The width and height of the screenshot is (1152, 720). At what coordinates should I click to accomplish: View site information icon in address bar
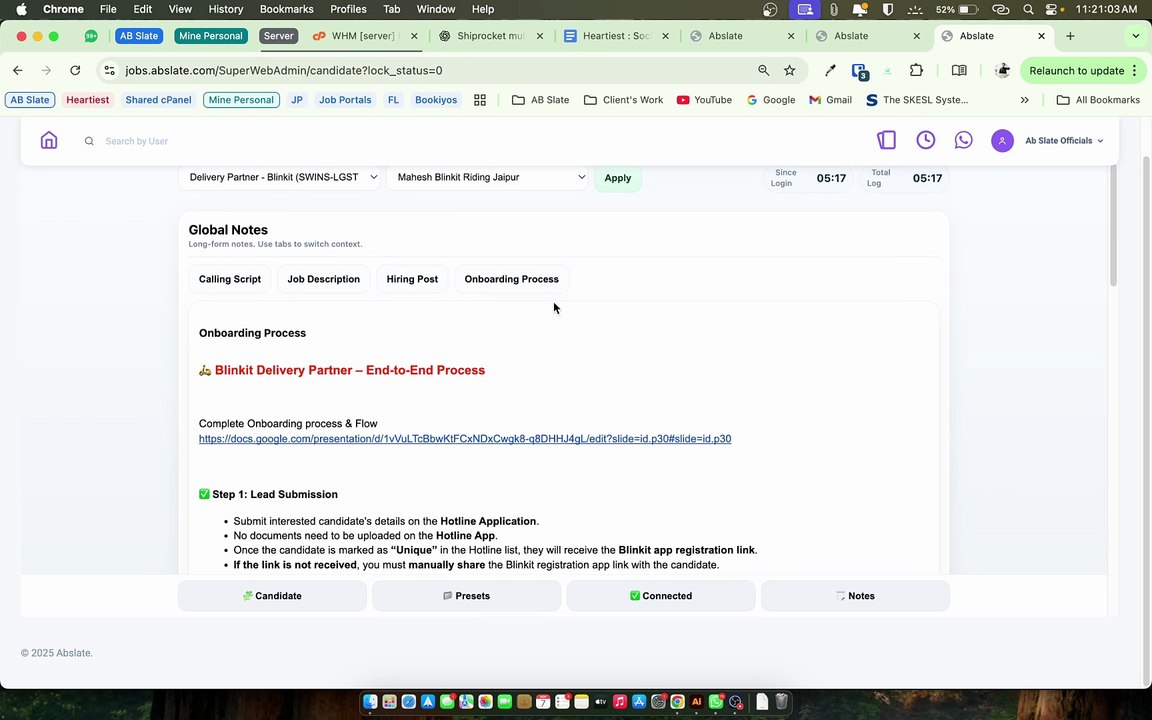click(109, 71)
